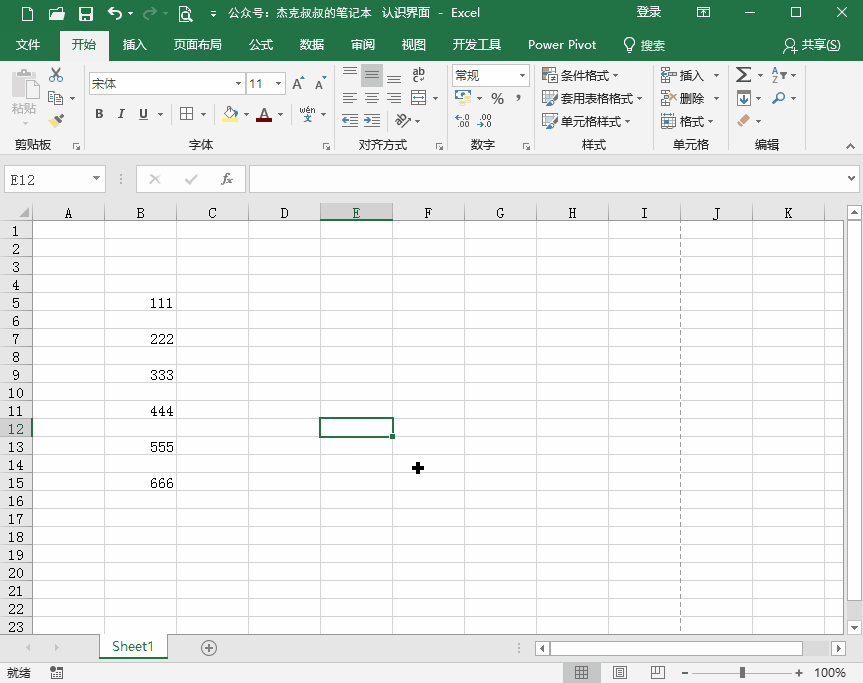Image resolution: width=863 pixels, height=683 pixels.
Task: Click the Fill Color paint bucket icon
Action: coord(229,114)
